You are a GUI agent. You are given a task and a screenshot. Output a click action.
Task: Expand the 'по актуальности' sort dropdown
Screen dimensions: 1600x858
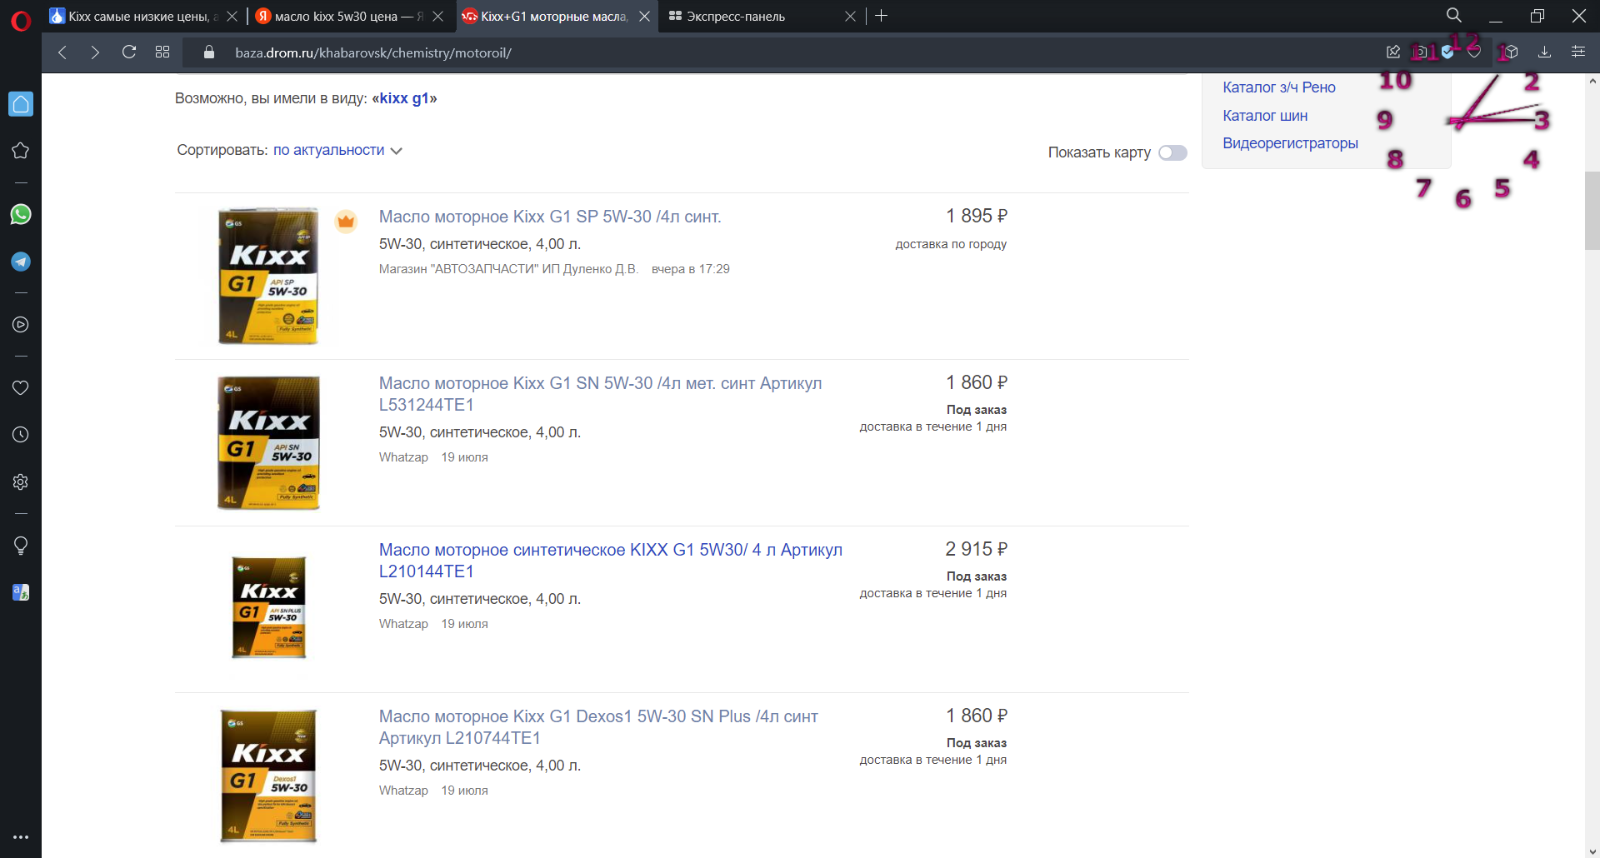coord(338,150)
